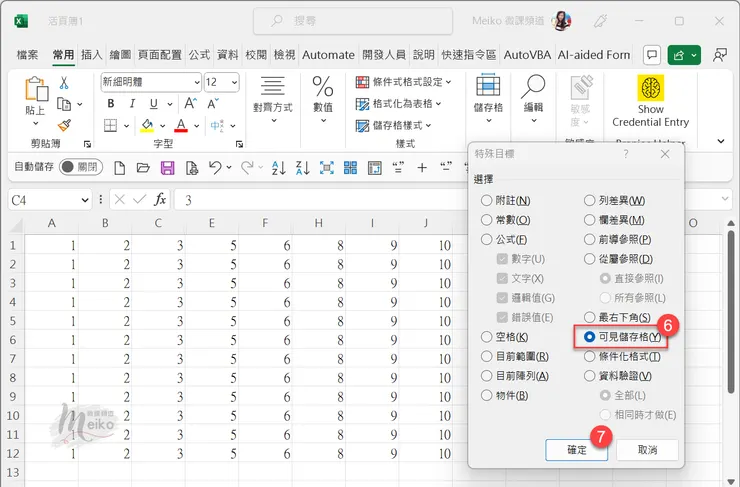Image resolution: width=740 pixels, height=487 pixels.
Task: Open the font size dropdown showing 12
Action: tap(234, 83)
